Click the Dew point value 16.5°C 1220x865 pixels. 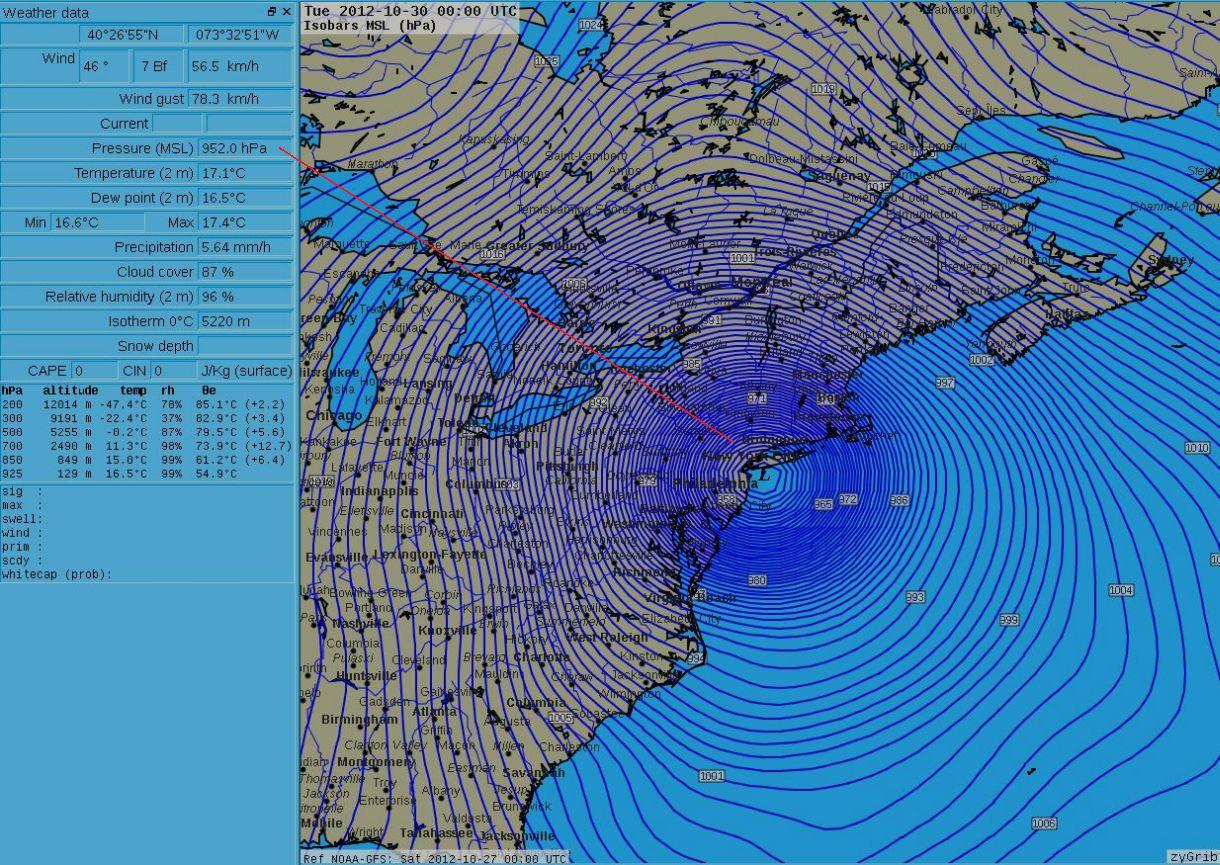tap(245, 198)
